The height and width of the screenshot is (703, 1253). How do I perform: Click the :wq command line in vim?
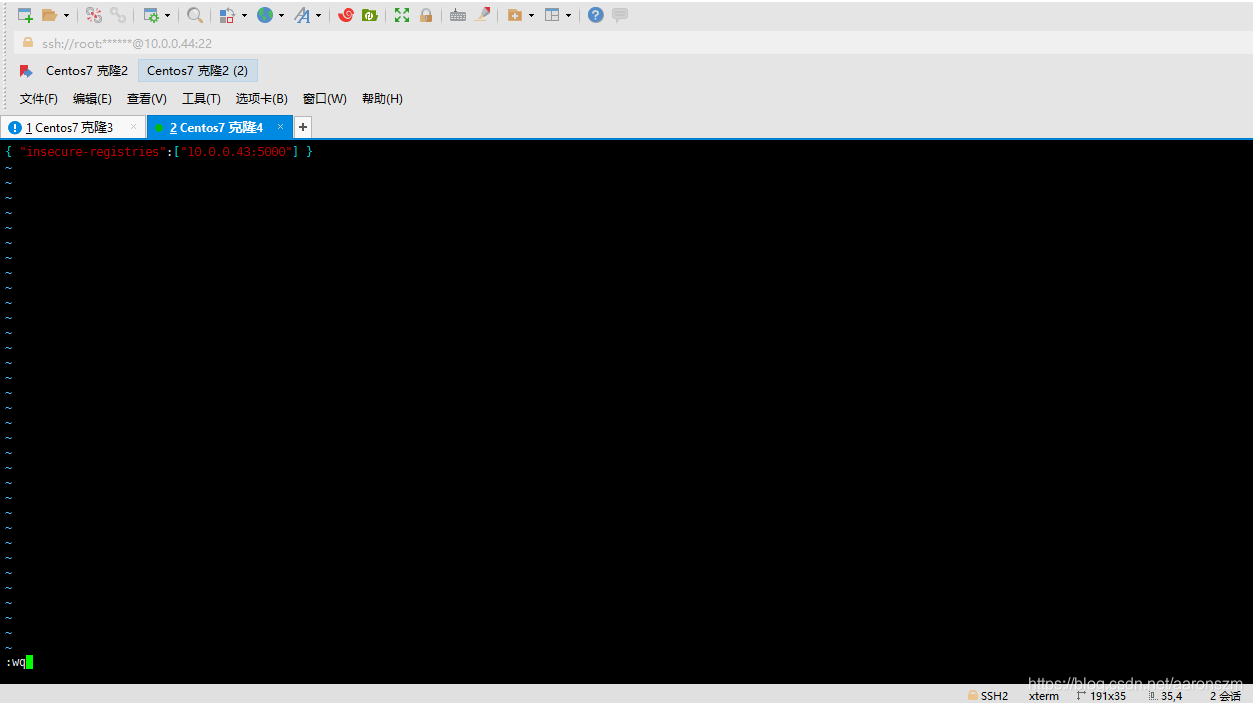(19, 662)
